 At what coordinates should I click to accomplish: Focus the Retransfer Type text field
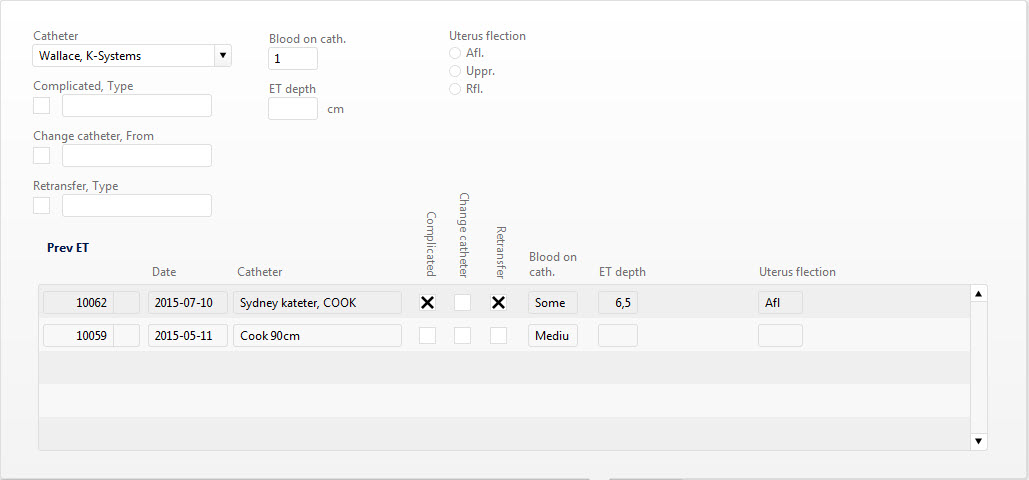coord(137,205)
